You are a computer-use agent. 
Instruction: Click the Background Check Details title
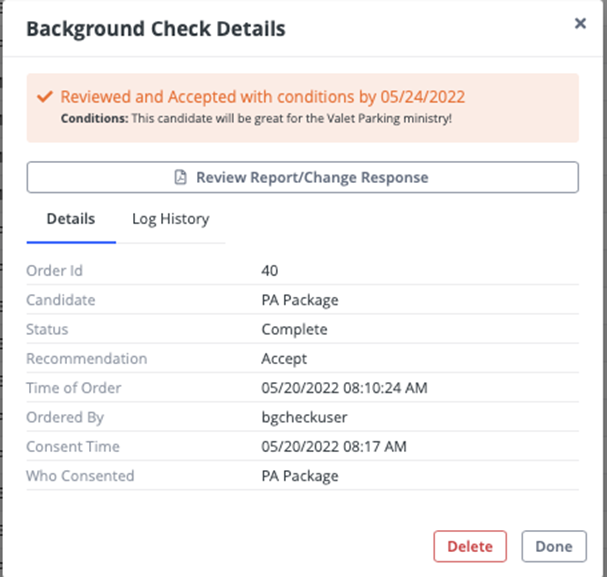[x=155, y=28]
